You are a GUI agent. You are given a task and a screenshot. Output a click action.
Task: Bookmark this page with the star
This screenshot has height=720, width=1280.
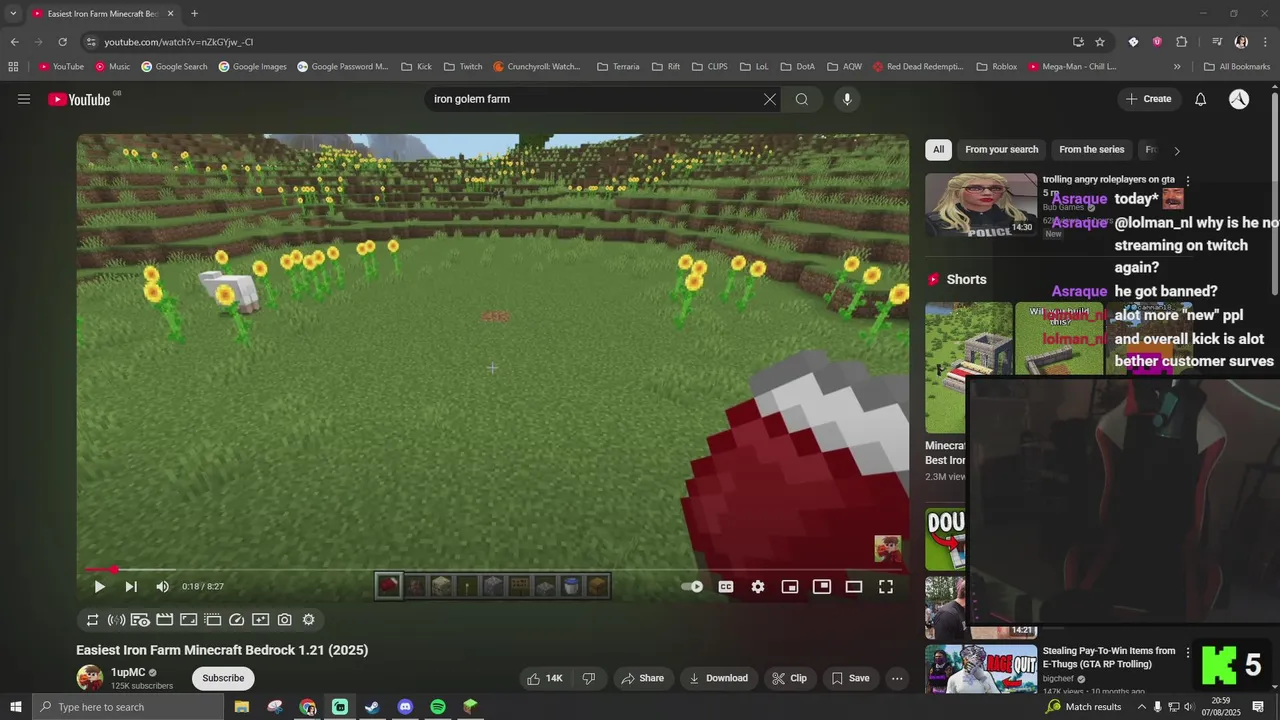pyautogui.click(x=1100, y=42)
